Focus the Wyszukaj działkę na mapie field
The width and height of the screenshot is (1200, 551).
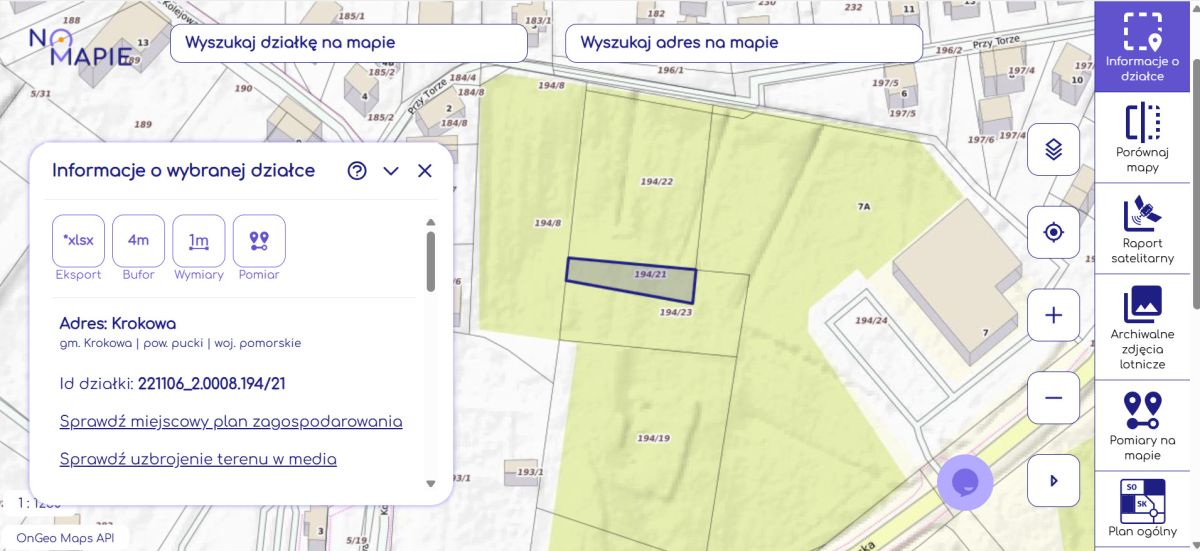point(348,43)
